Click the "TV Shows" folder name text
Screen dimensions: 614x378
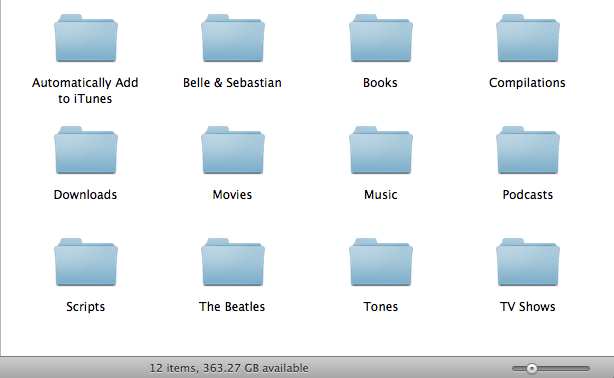click(527, 307)
